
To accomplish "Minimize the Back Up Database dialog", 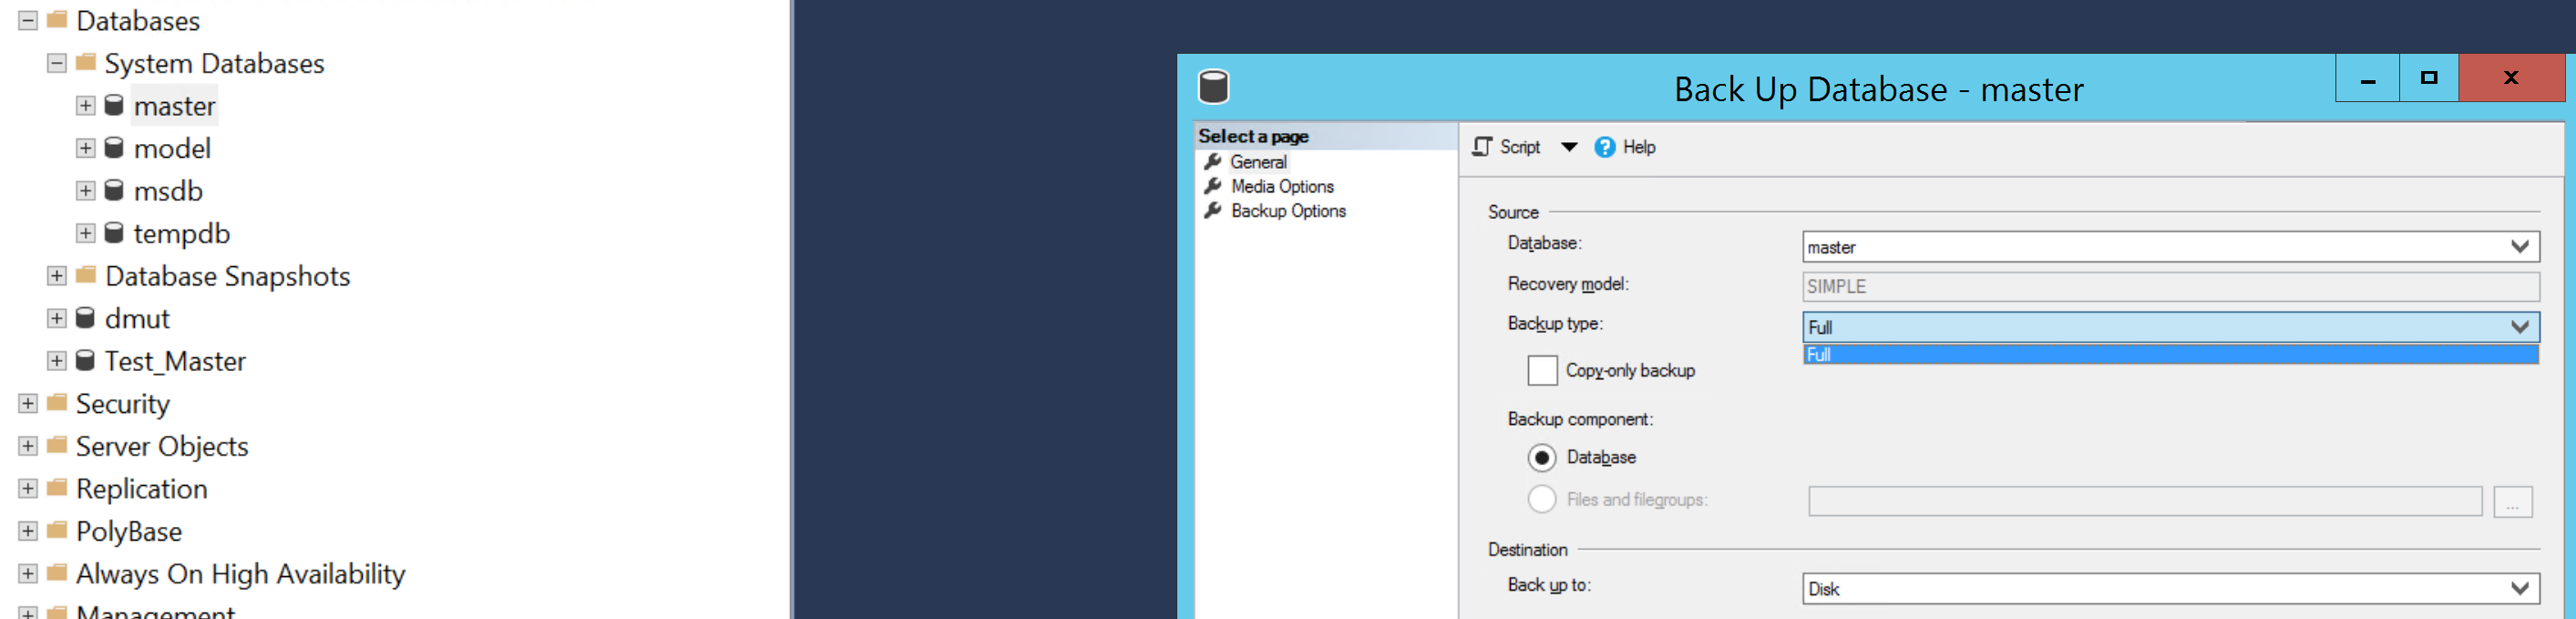I will [2366, 78].
